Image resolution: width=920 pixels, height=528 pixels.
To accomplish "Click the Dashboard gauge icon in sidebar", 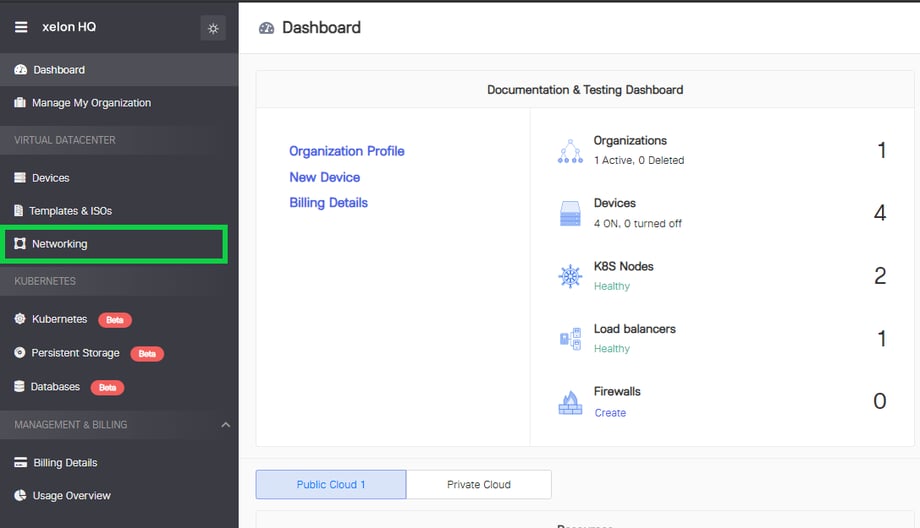I will coord(21,70).
